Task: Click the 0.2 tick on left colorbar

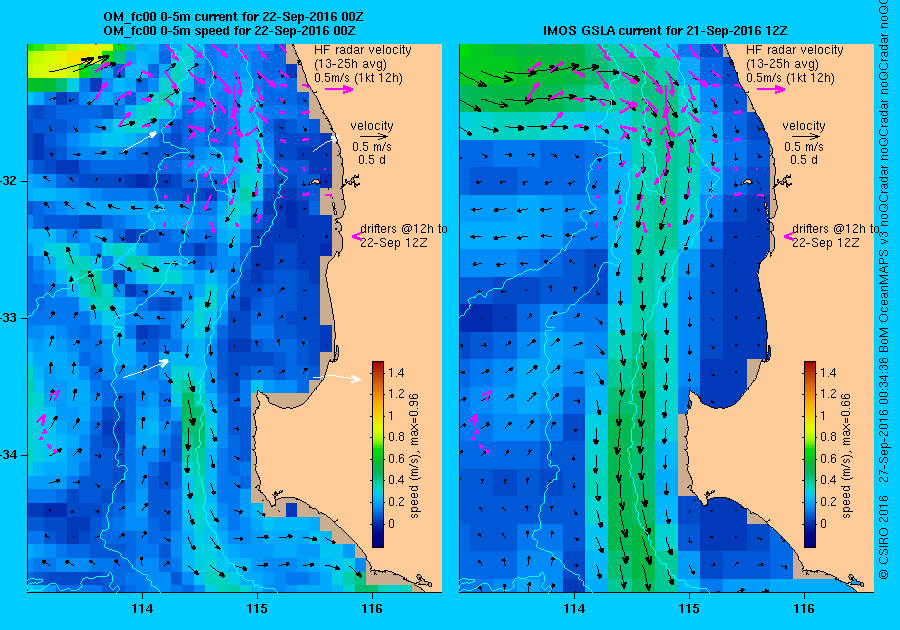Action: click(396, 501)
